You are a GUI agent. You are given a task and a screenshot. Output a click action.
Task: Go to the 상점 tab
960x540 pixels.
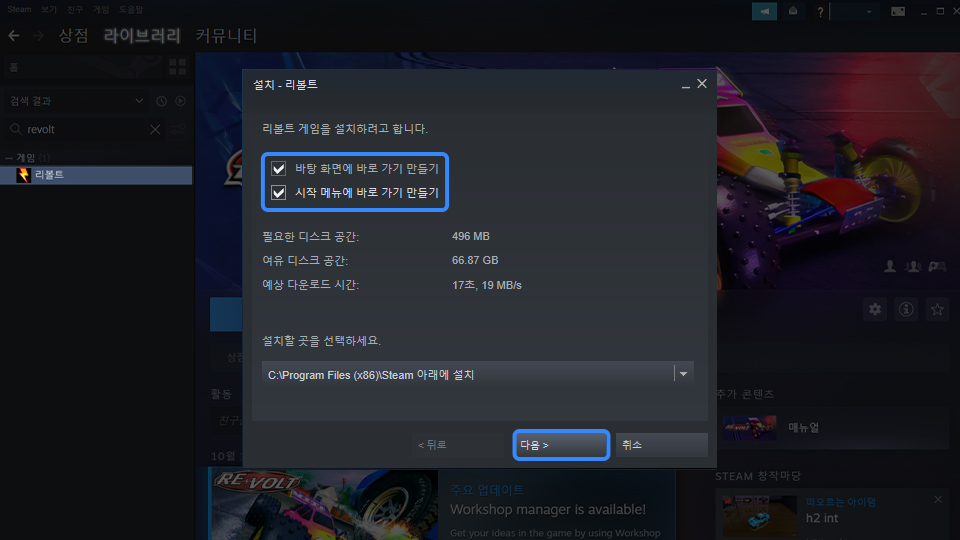coord(73,36)
